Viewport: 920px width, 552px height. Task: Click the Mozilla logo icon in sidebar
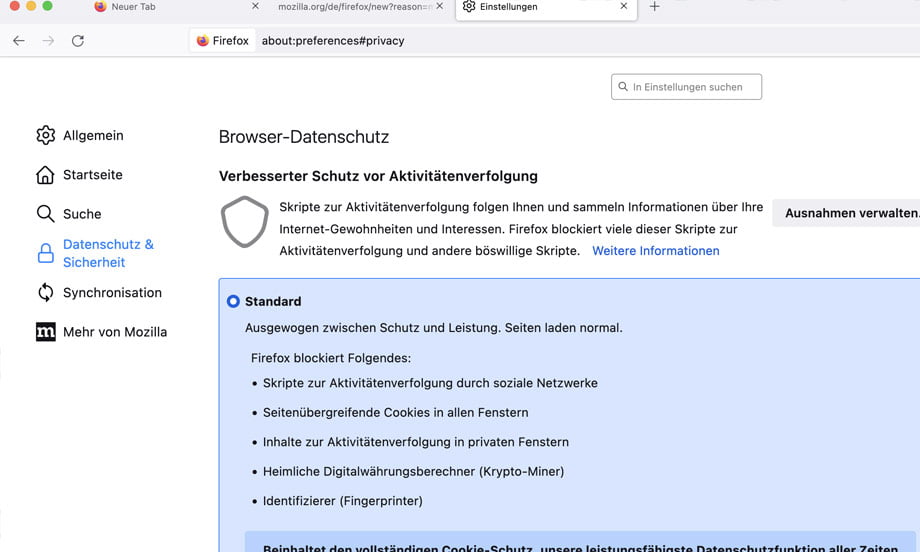click(45, 332)
